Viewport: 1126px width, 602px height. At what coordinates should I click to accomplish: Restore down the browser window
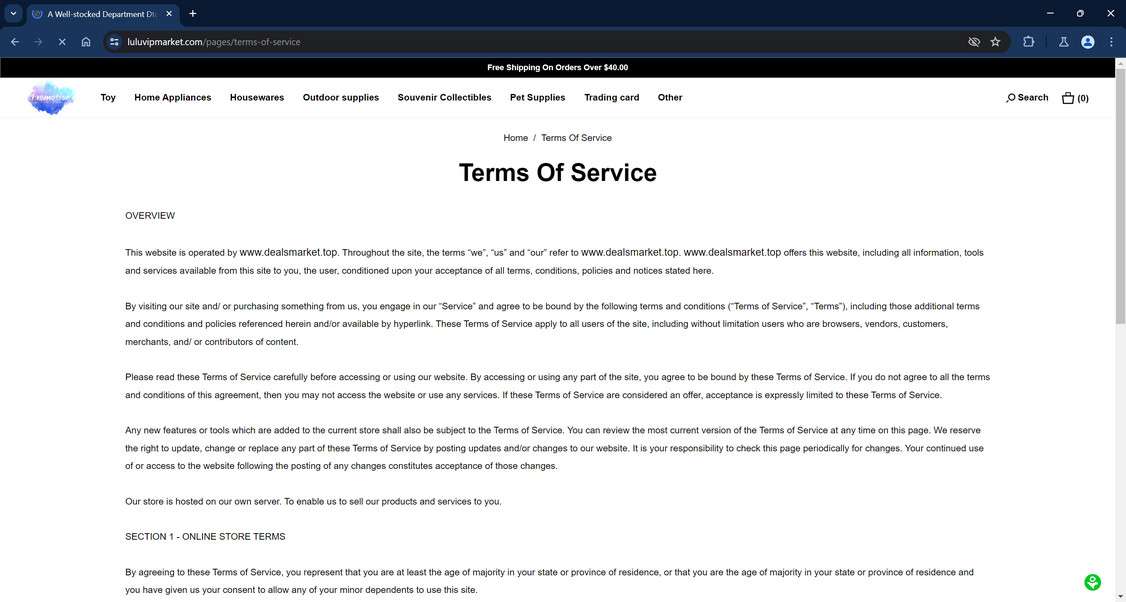click(1080, 14)
